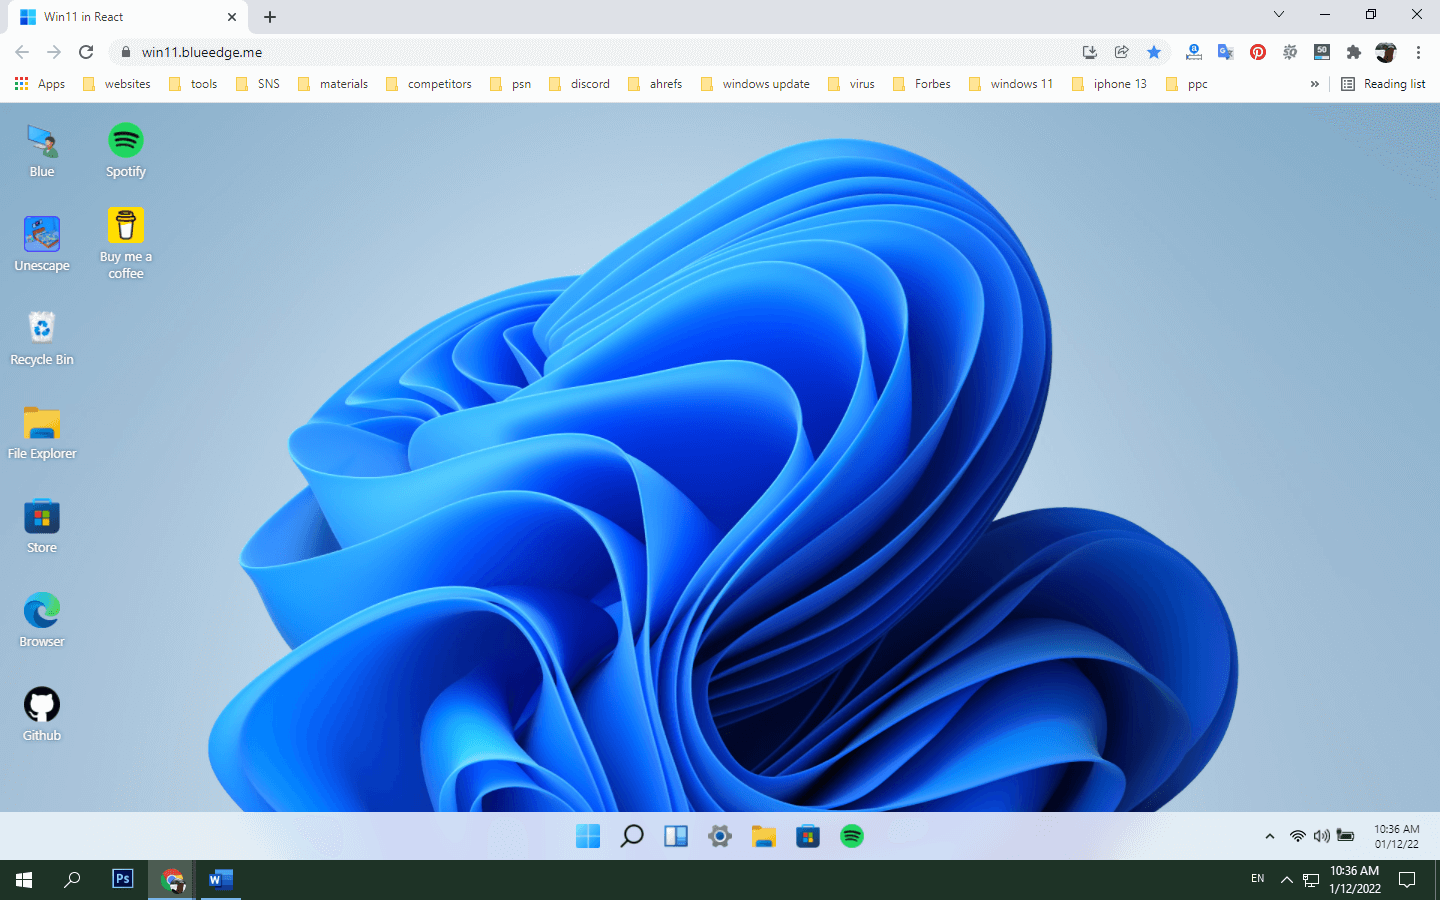Open the iphone 13 bookmark folder
The image size is (1440, 900).
[1110, 84]
